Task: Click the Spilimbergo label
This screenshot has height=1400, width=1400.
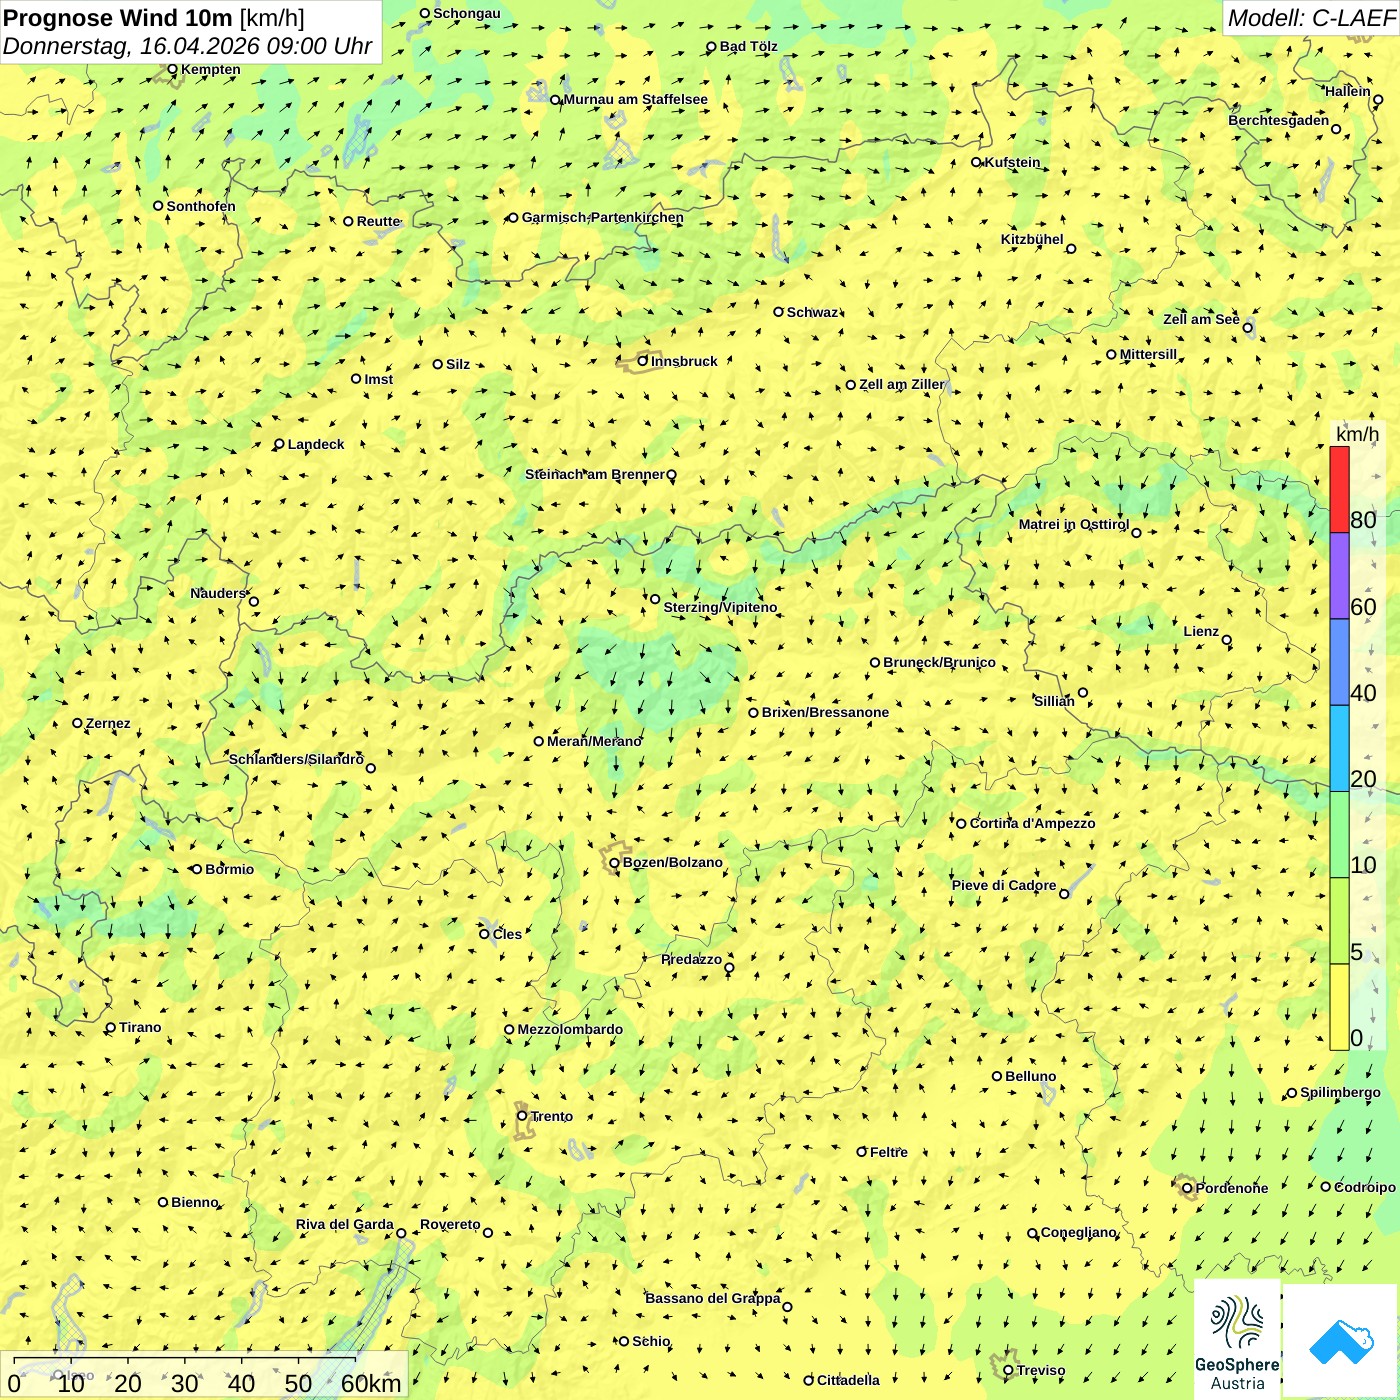Action: (1340, 1092)
